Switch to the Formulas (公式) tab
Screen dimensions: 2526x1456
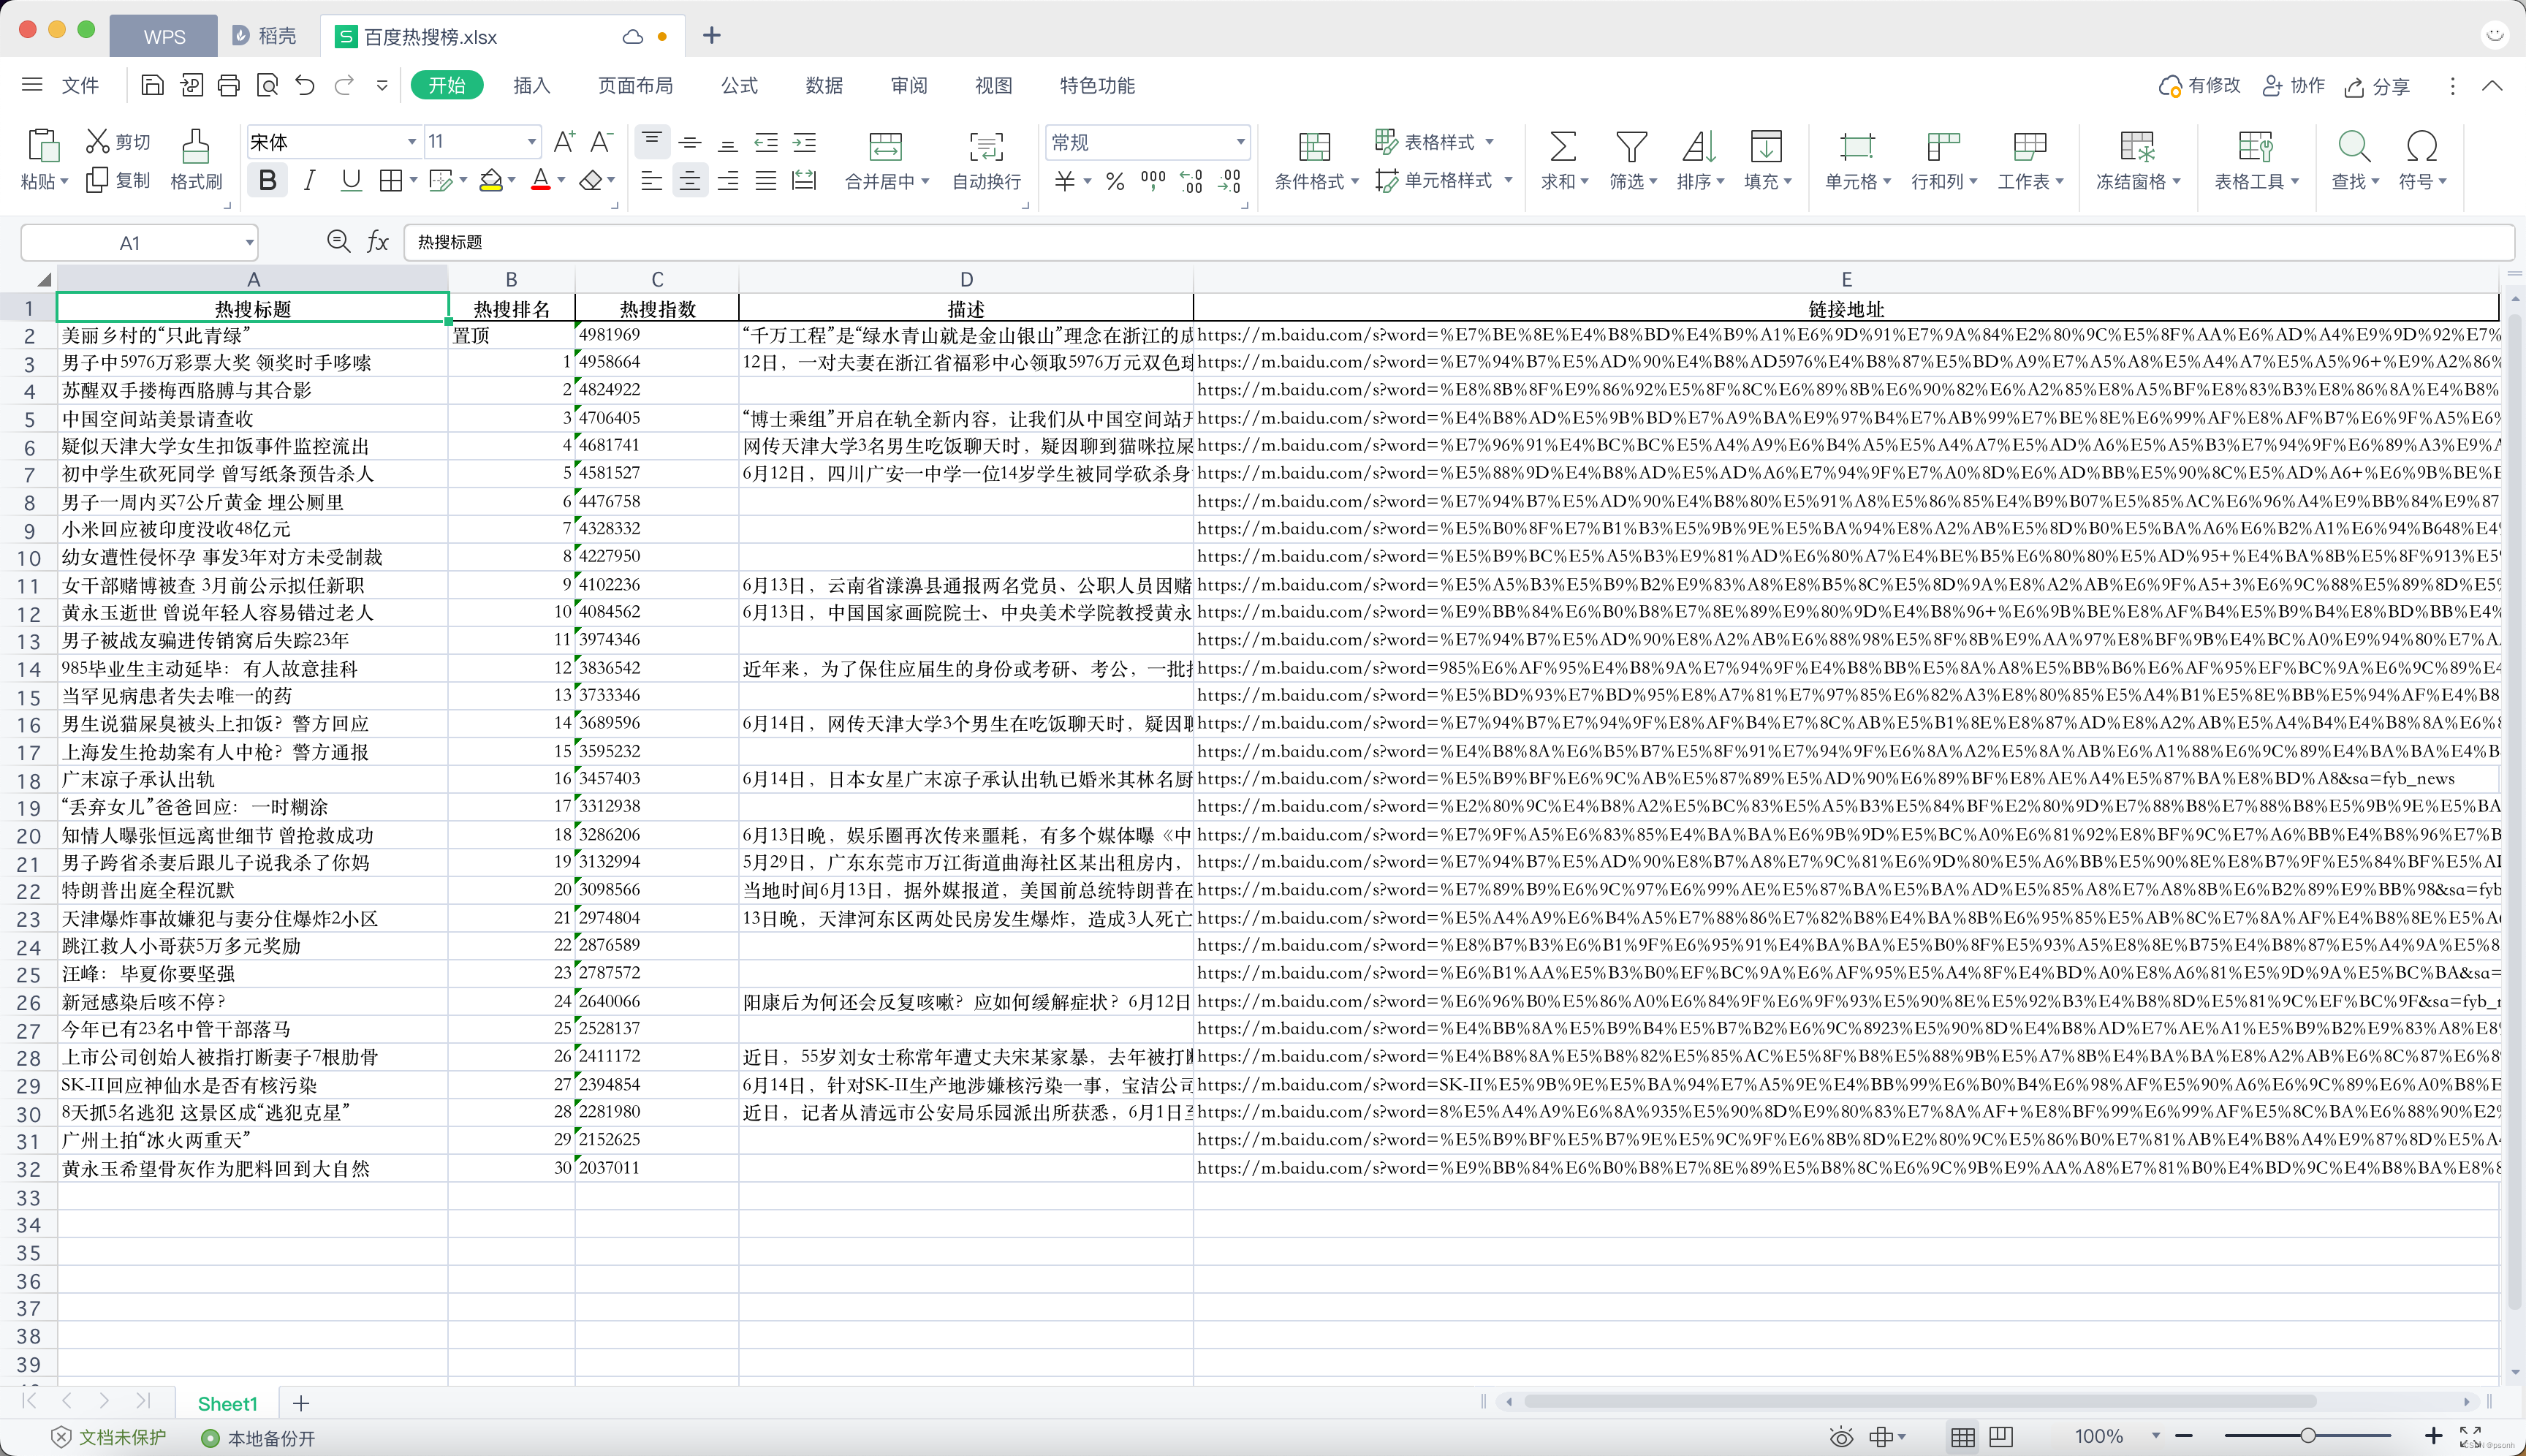pos(739,85)
